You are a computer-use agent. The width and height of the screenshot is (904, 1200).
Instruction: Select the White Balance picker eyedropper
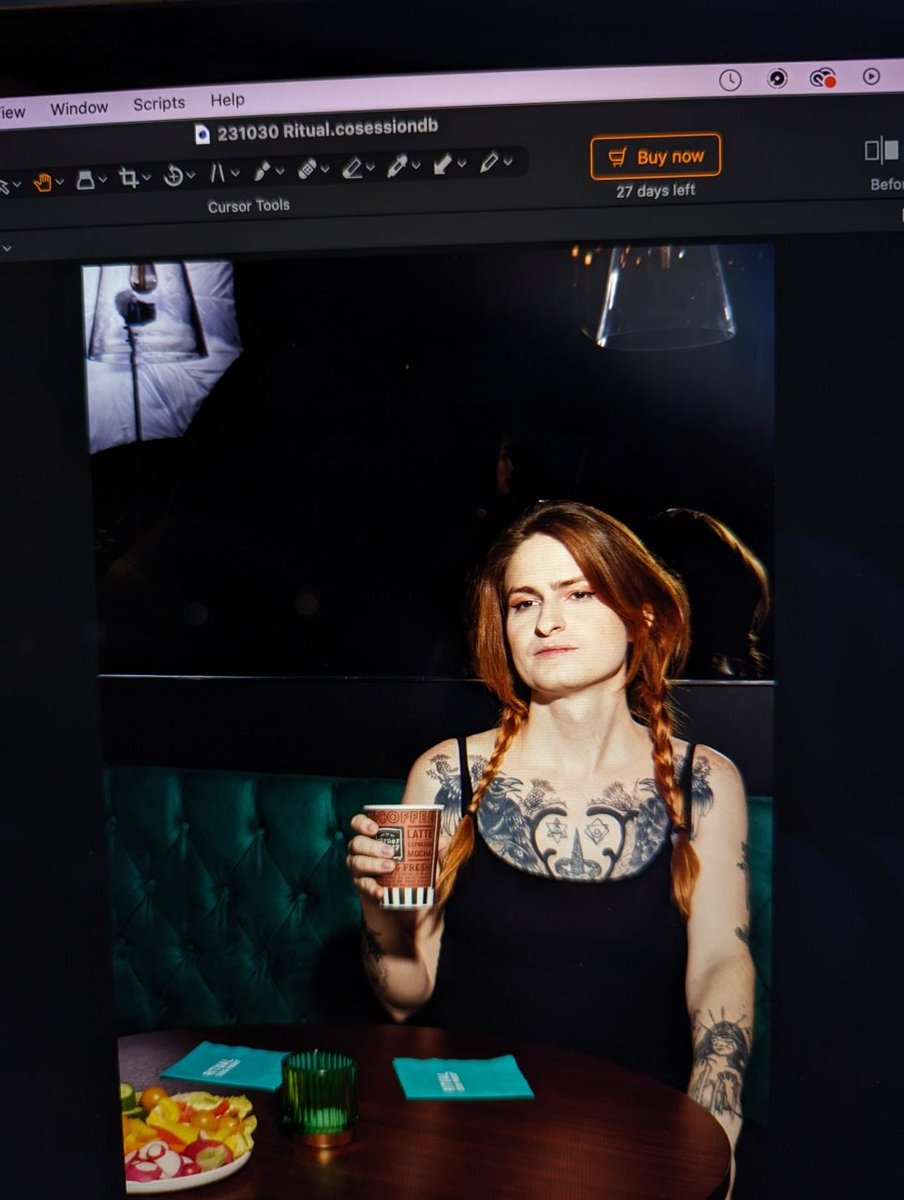click(x=397, y=166)
